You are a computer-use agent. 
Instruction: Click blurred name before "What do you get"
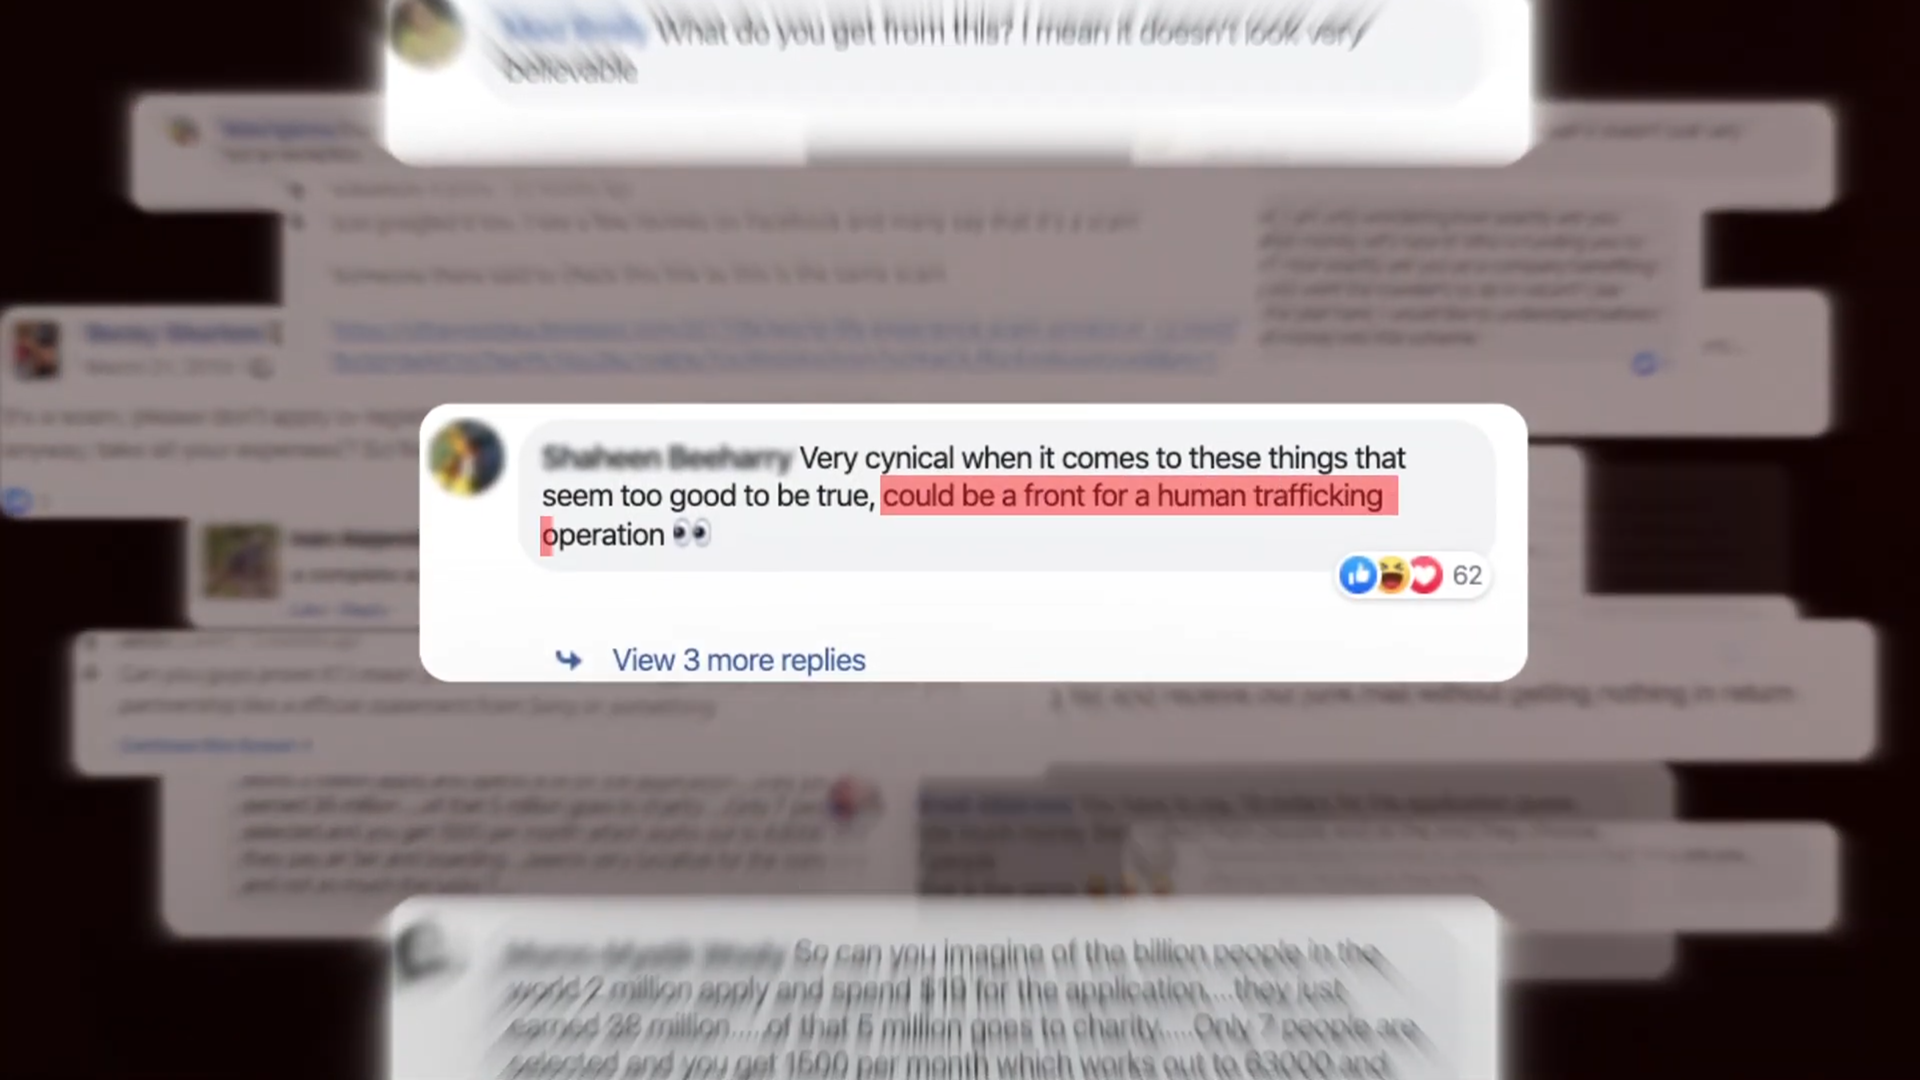pos(574,28)
